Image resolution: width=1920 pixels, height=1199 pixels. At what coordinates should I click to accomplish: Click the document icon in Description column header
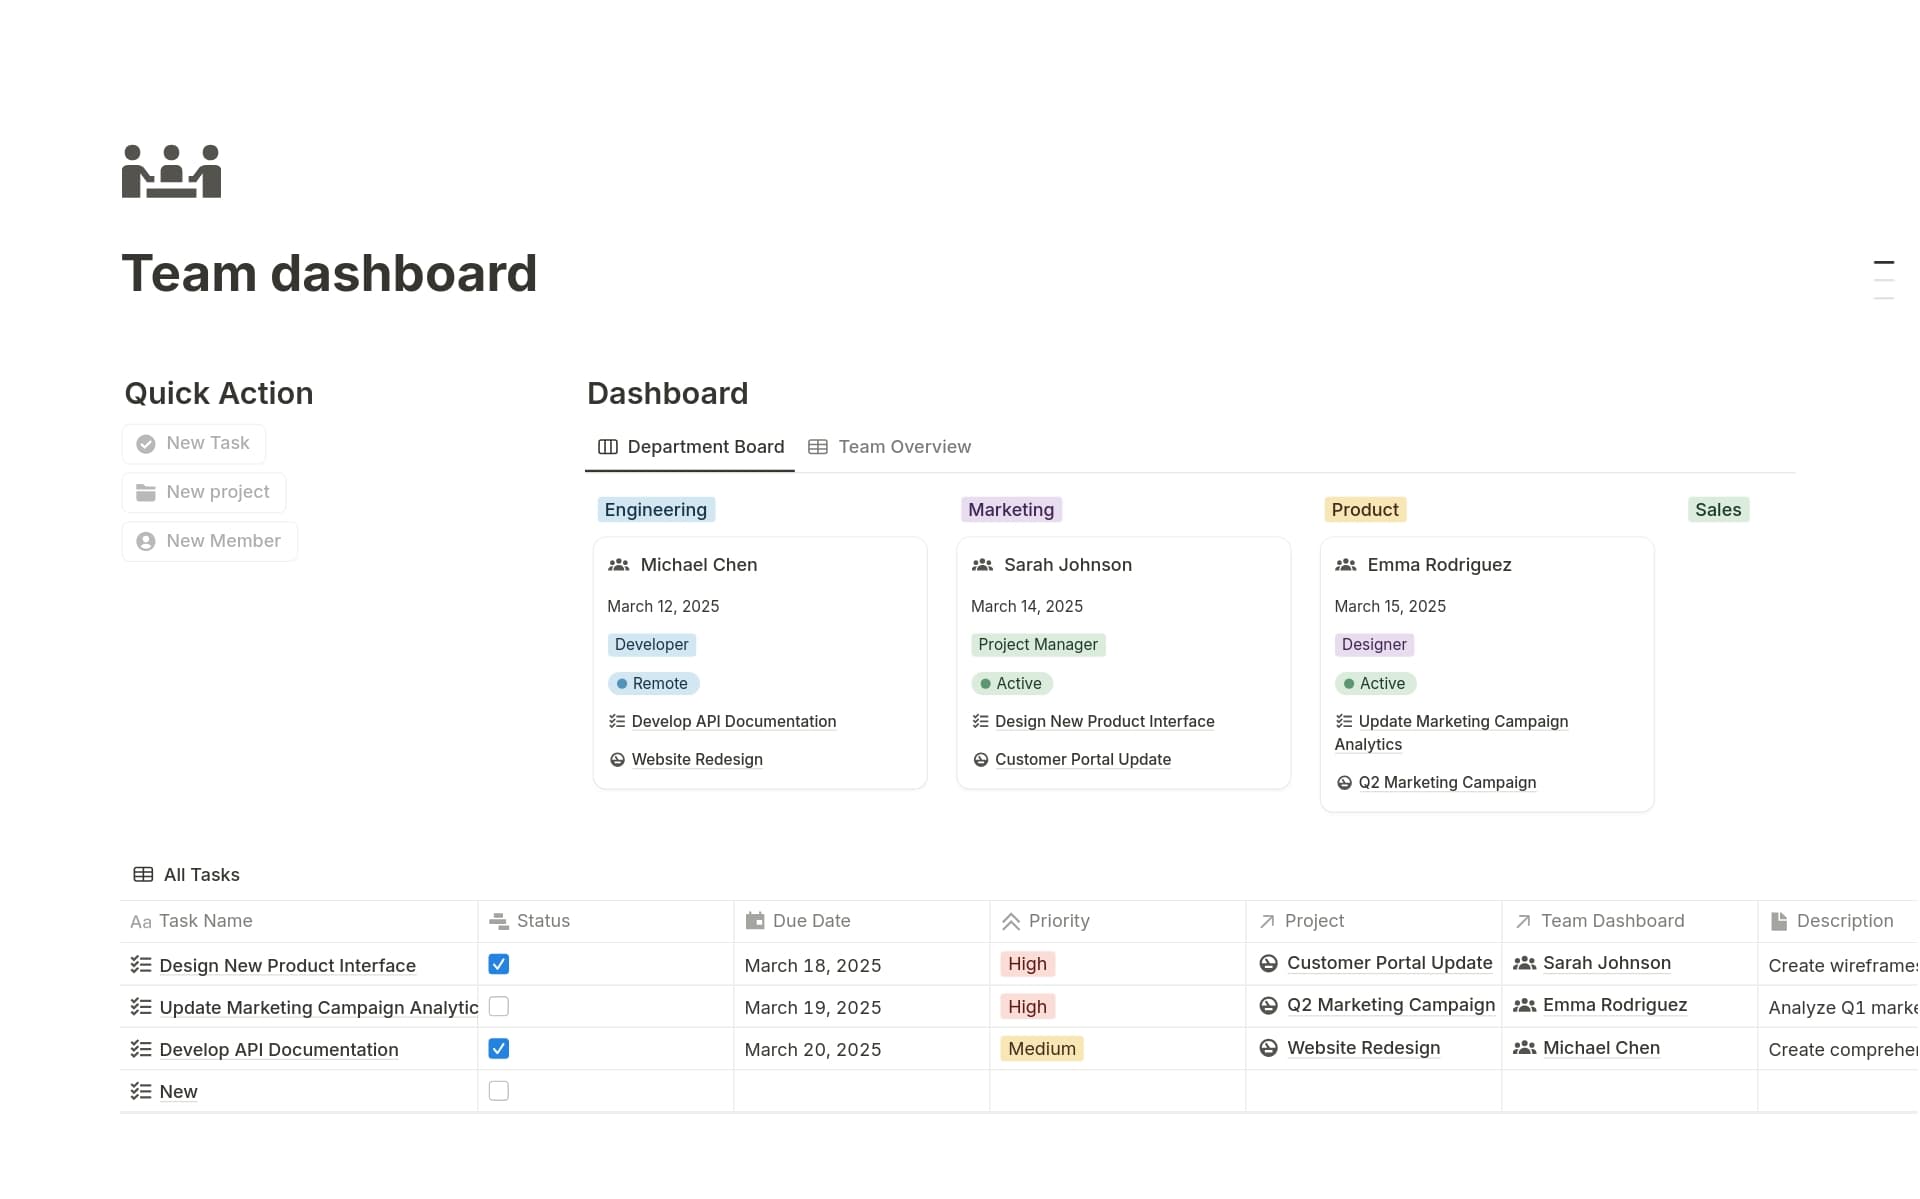click(x=1777, y=920)
